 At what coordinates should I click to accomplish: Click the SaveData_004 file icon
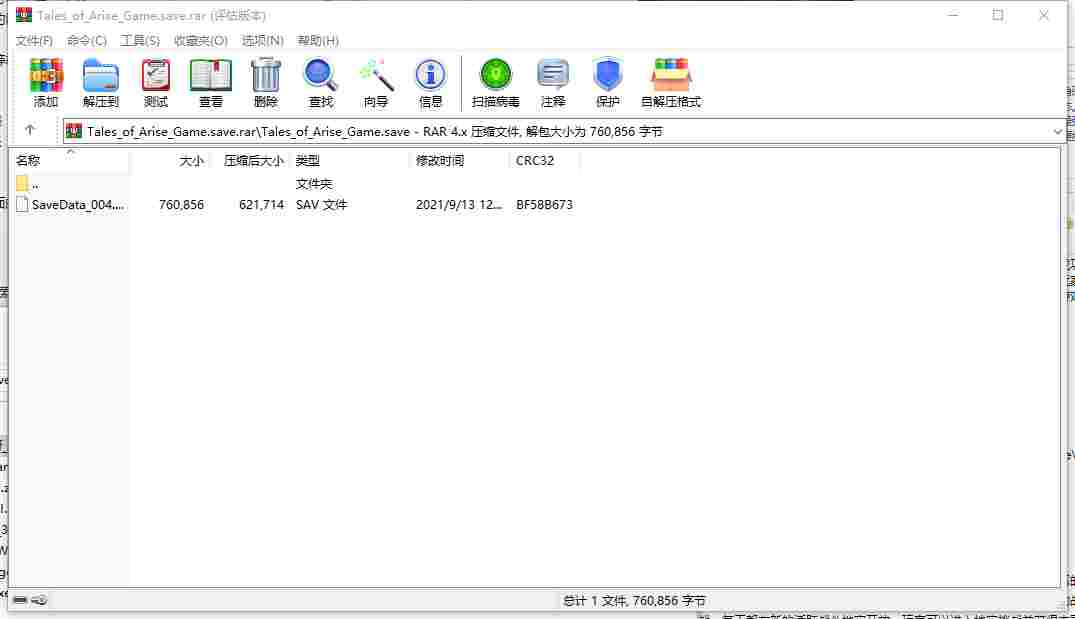point(22,204)
